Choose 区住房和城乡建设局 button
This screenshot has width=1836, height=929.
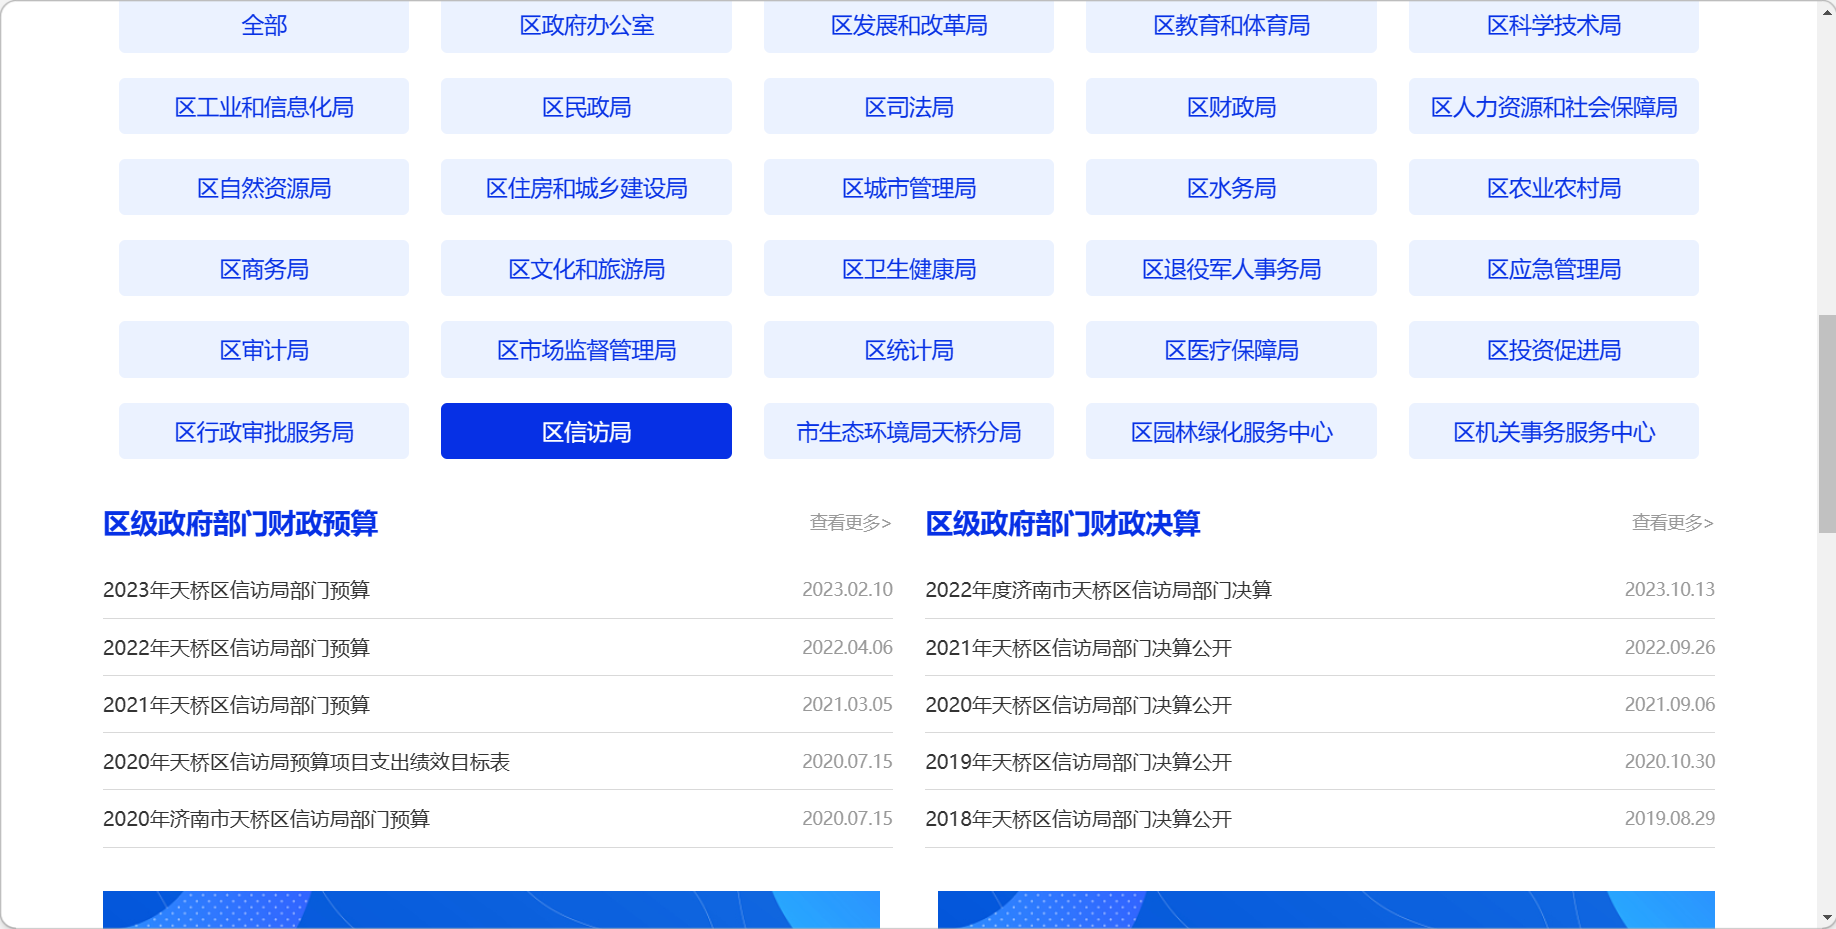pos(586,187)
